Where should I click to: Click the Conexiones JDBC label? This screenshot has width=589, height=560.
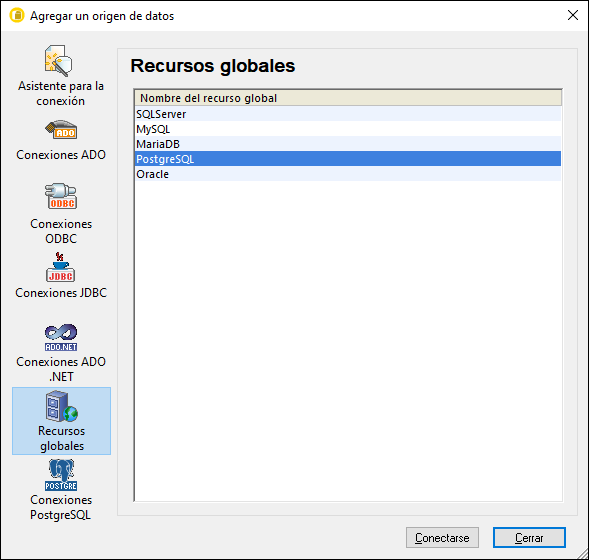point(61,293)
